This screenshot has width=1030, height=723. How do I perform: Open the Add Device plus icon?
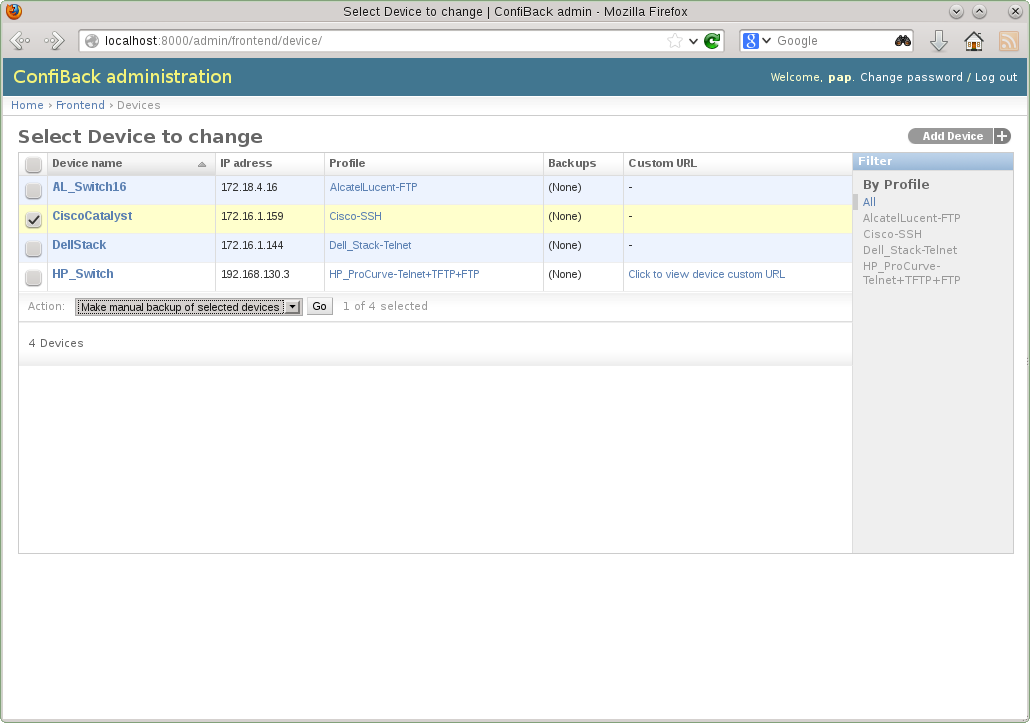click(1001, 136)
